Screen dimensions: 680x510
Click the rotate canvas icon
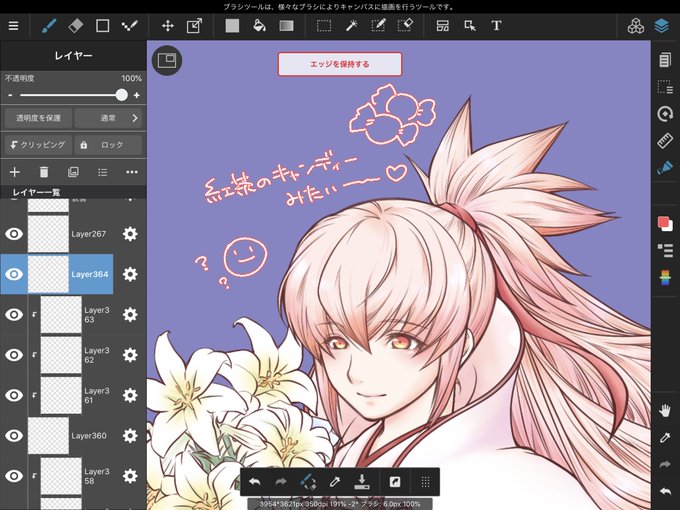pos(665,114)
